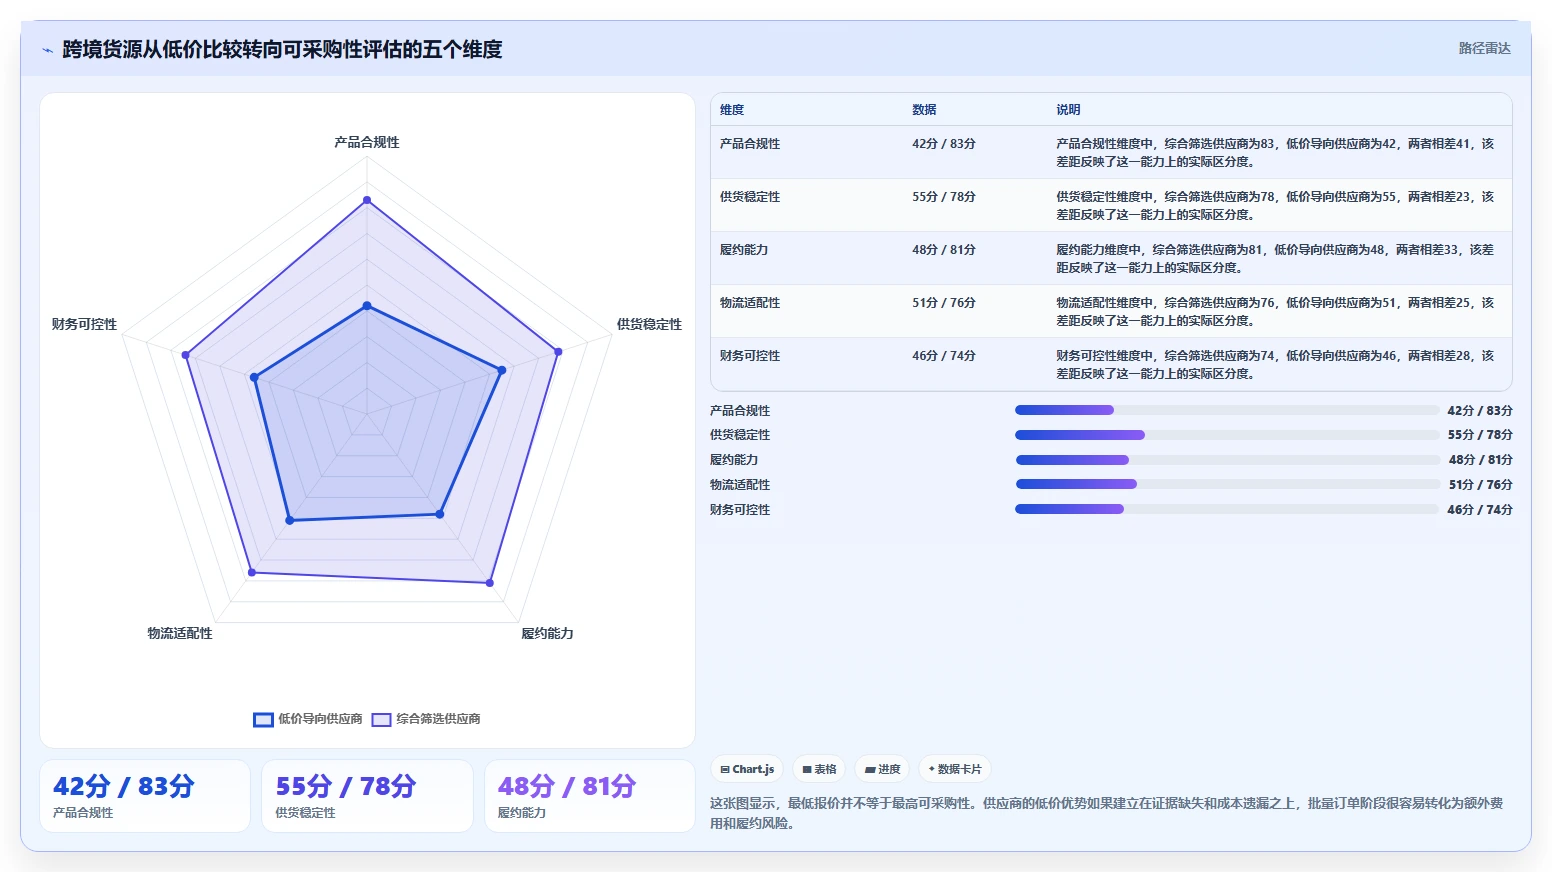Click the 综合筛选供应商 legend color box
This screenshot has width=1552, height=872.
tap(381, 719)
